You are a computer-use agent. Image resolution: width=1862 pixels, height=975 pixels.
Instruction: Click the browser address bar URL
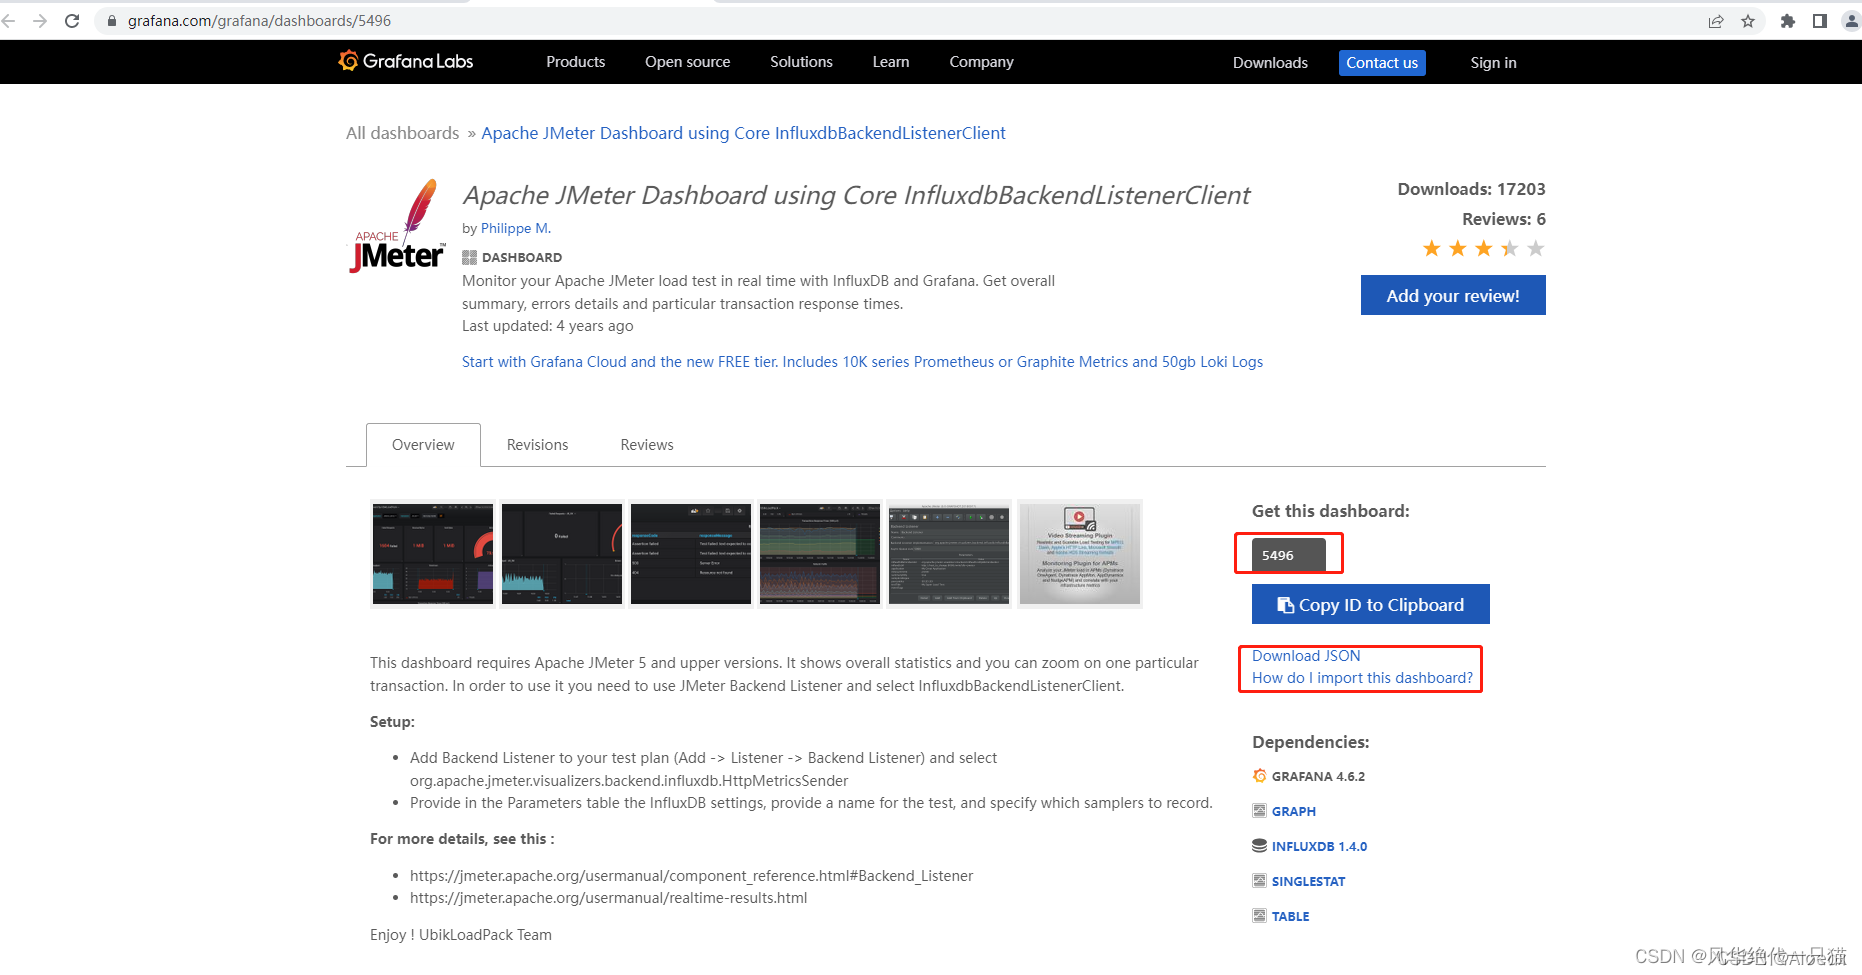click(259, 21)
